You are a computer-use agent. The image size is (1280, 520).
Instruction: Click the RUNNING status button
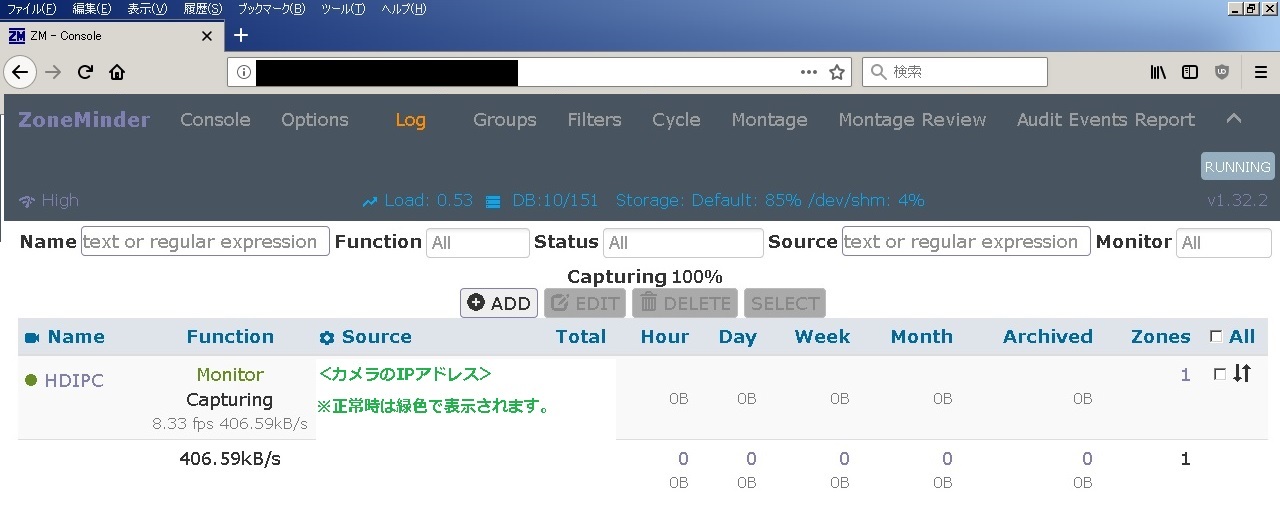1238,167
